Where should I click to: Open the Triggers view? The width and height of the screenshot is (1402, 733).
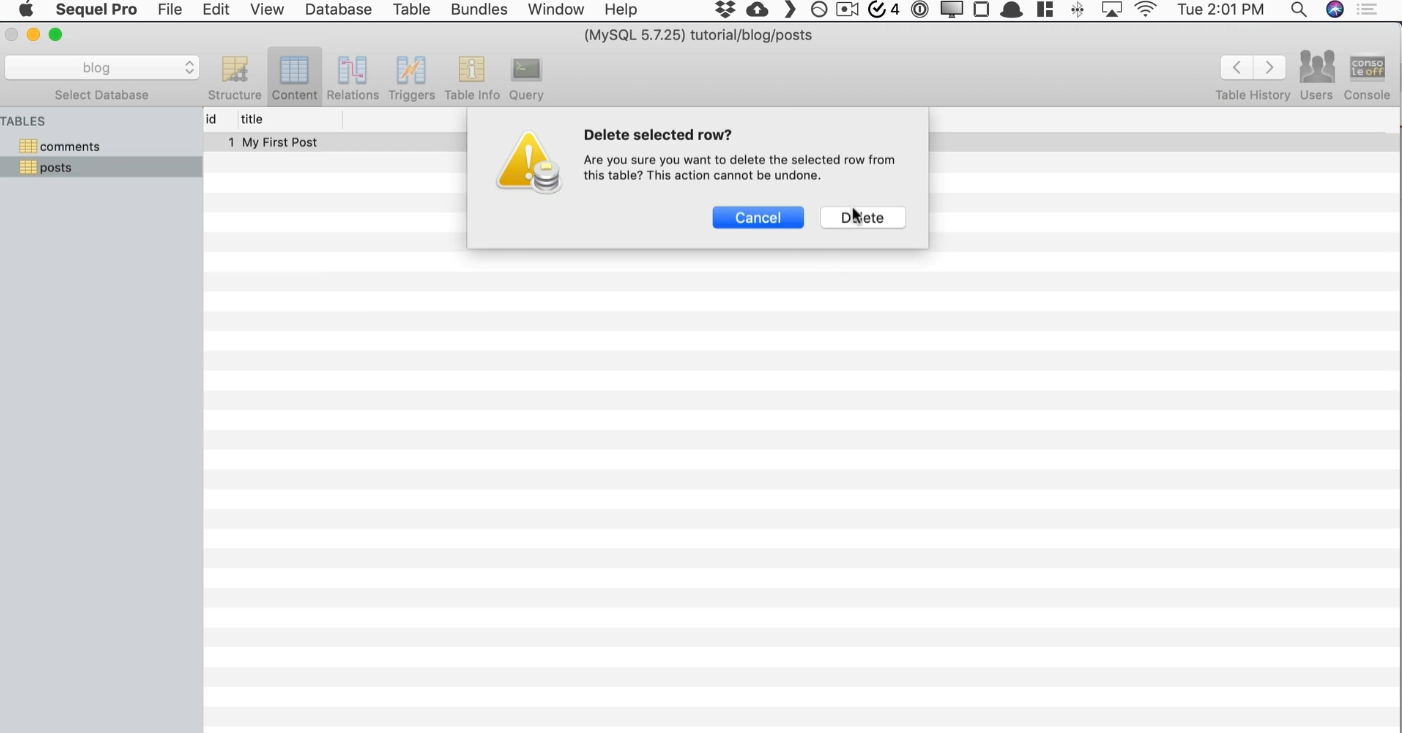pos(411,78)
